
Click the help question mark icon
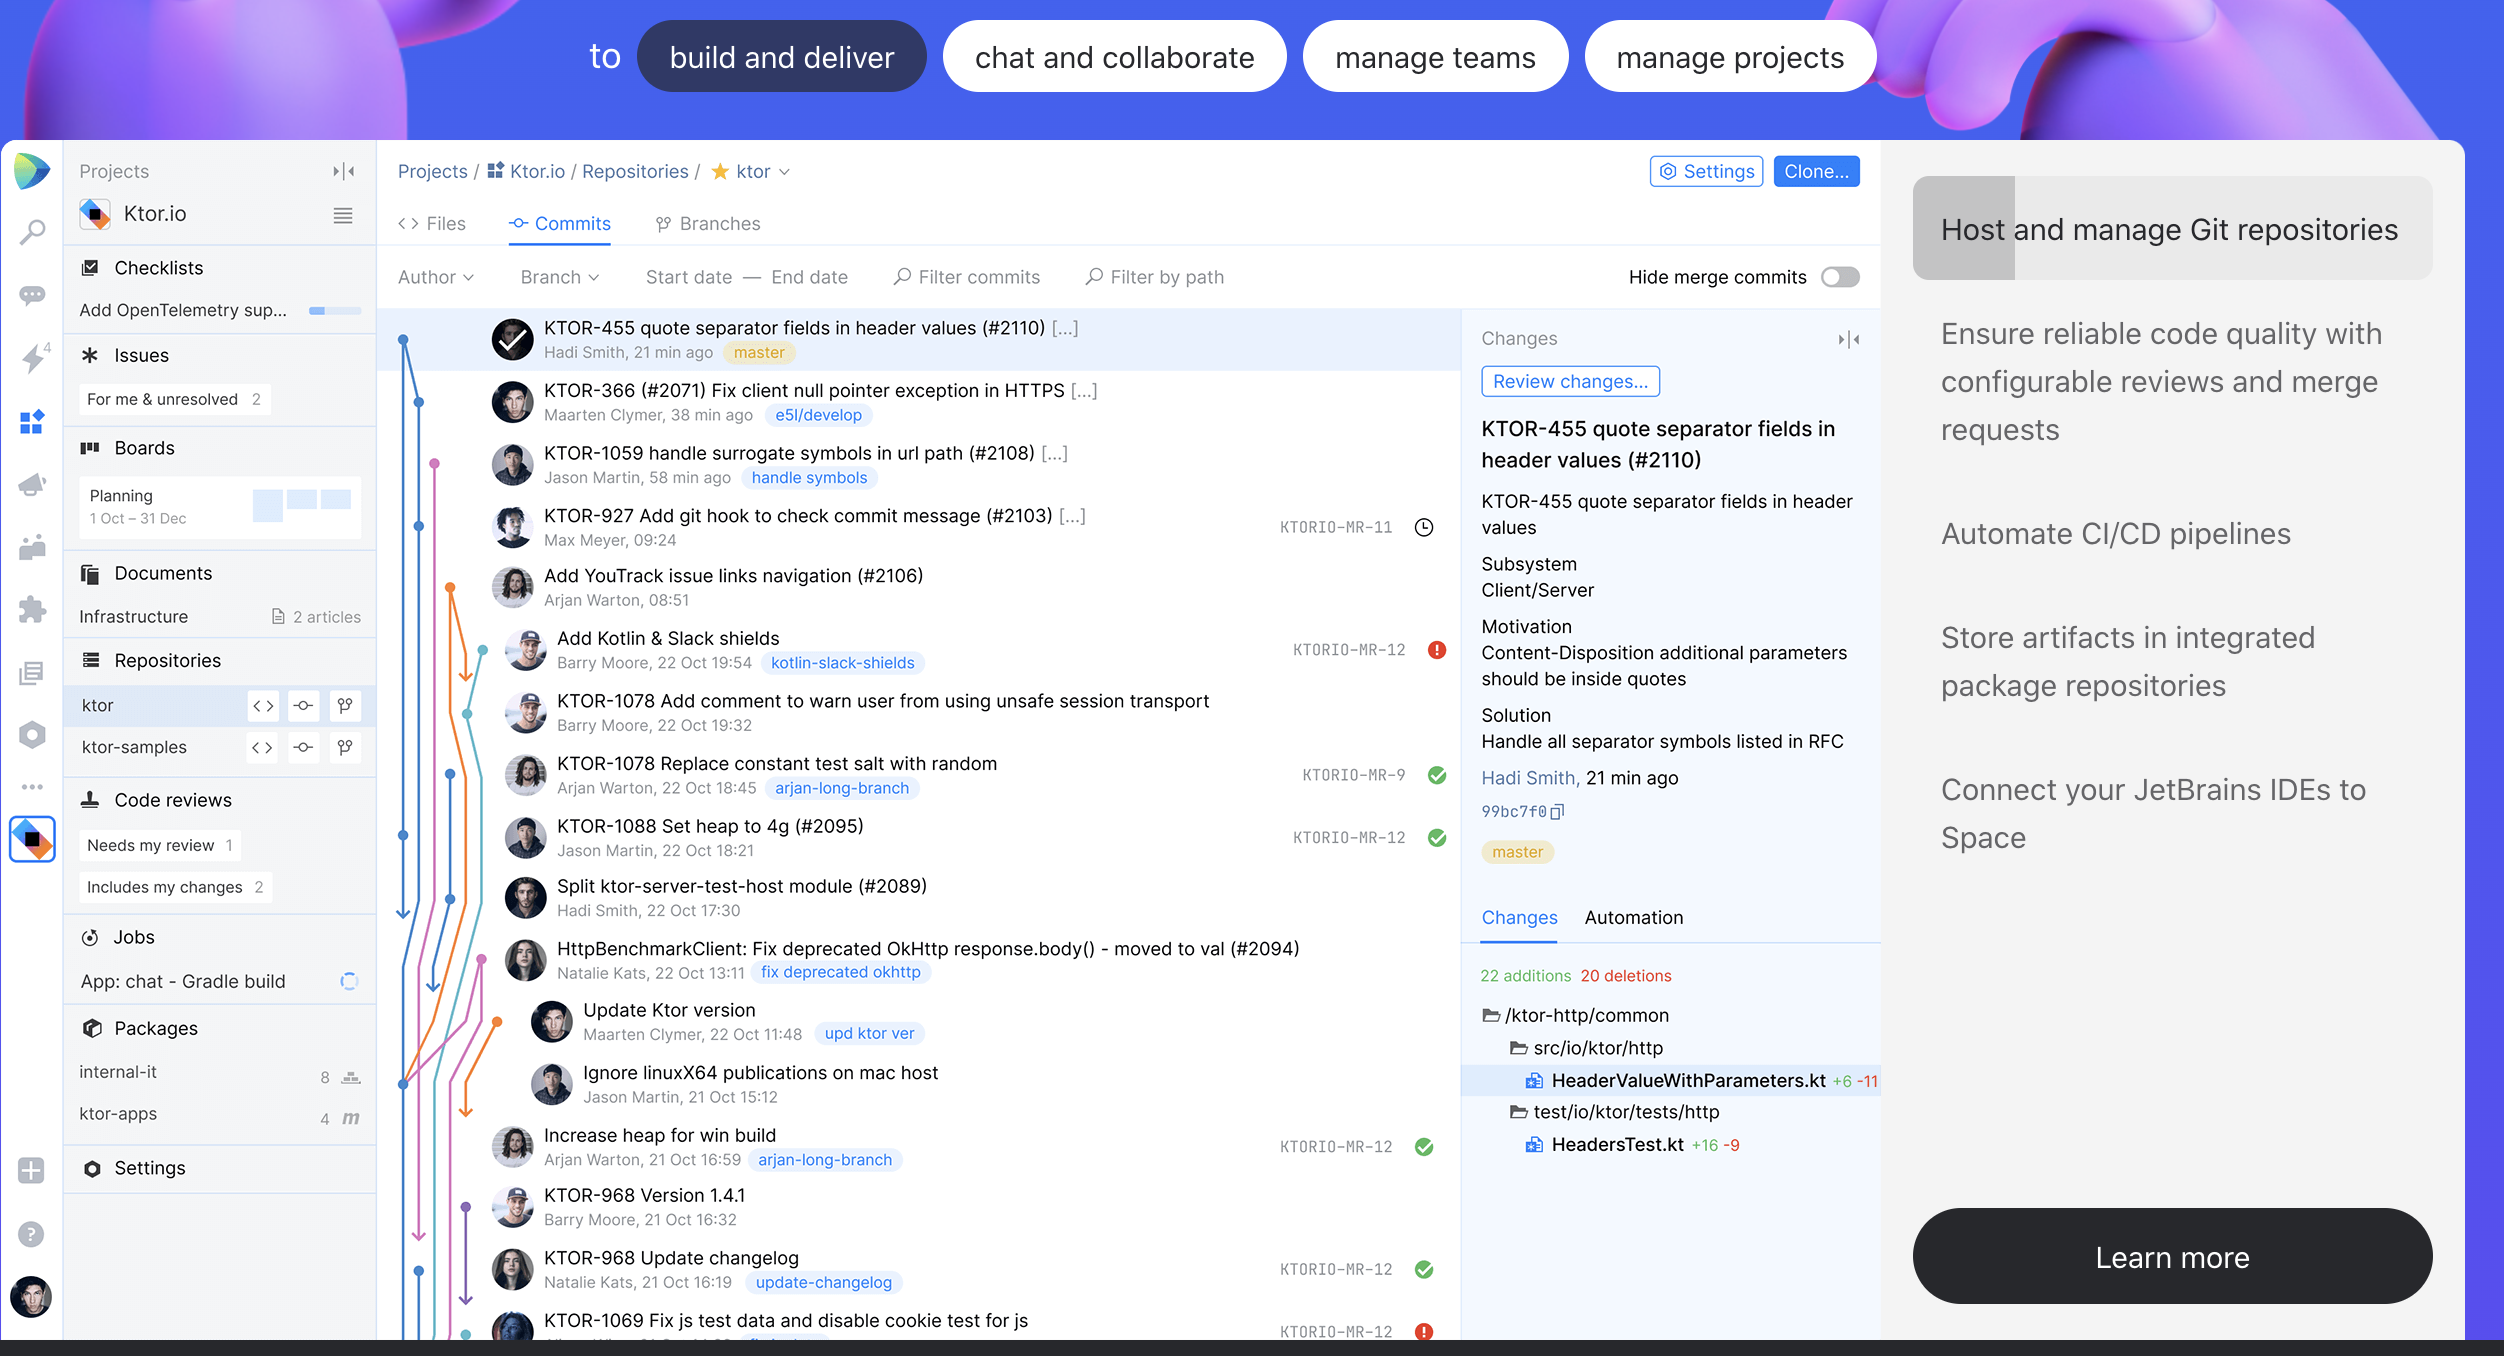(x=32, y=1235)
